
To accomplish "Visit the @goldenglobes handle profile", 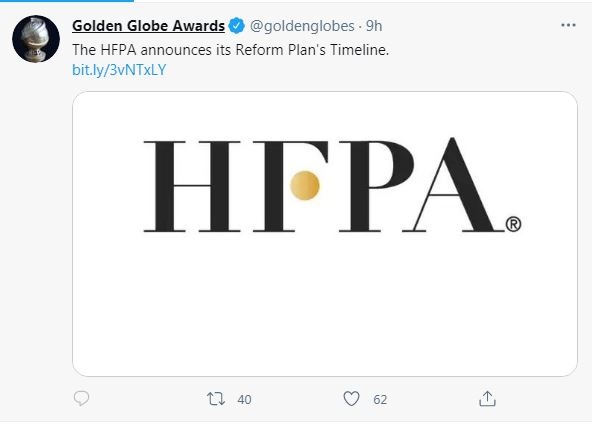I will coord(302,26).
